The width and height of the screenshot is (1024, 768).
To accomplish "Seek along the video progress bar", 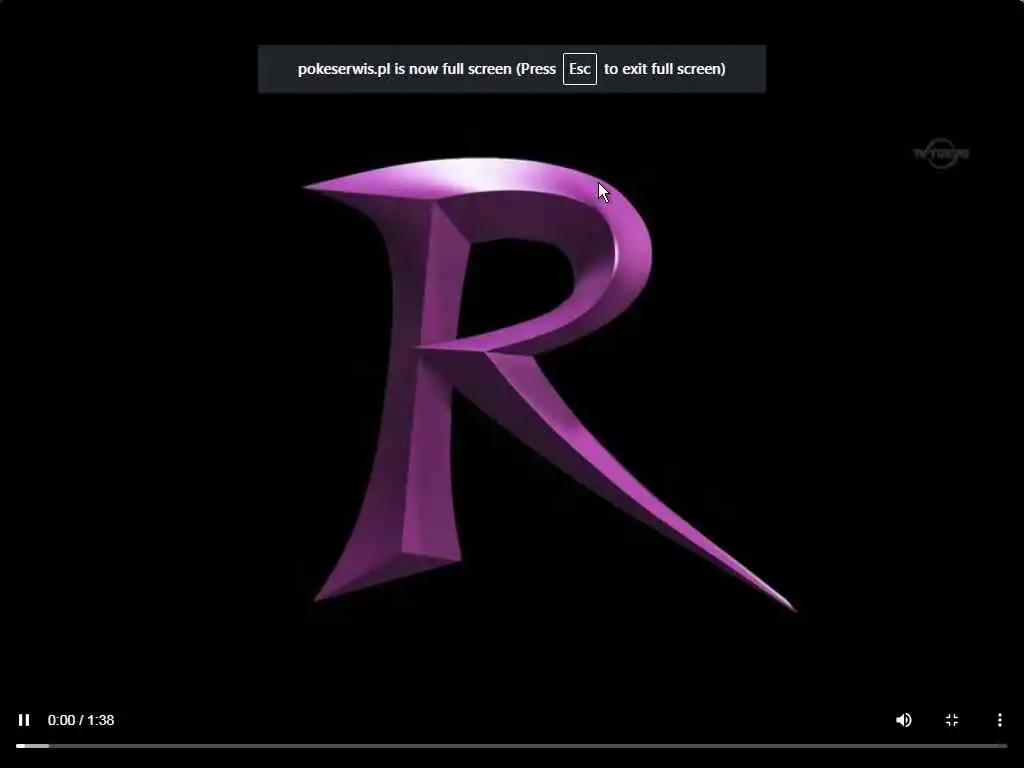I will 512,745.
